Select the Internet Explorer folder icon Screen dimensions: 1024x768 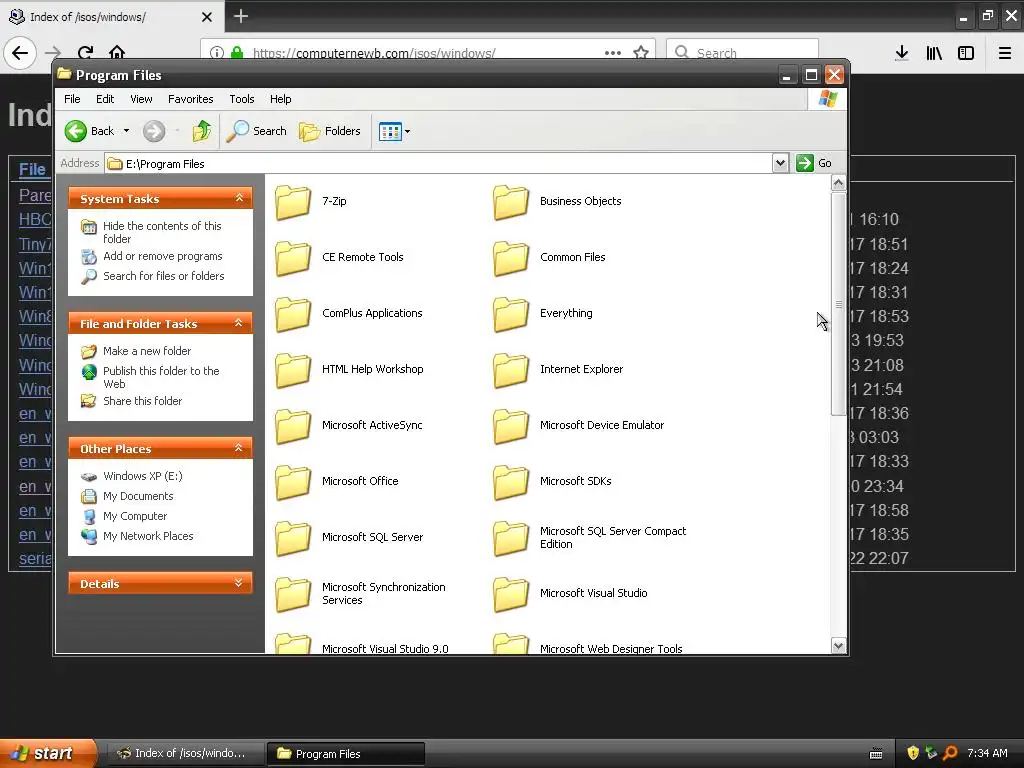coord(511,370)
